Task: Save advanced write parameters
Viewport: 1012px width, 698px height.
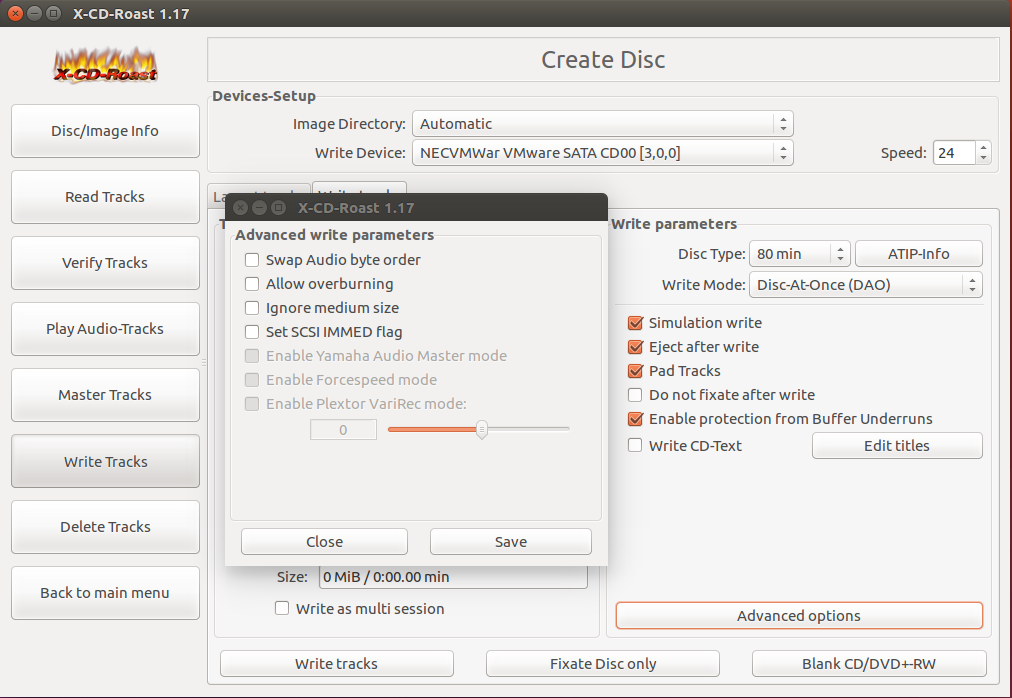Action: (x=511, y=542)
